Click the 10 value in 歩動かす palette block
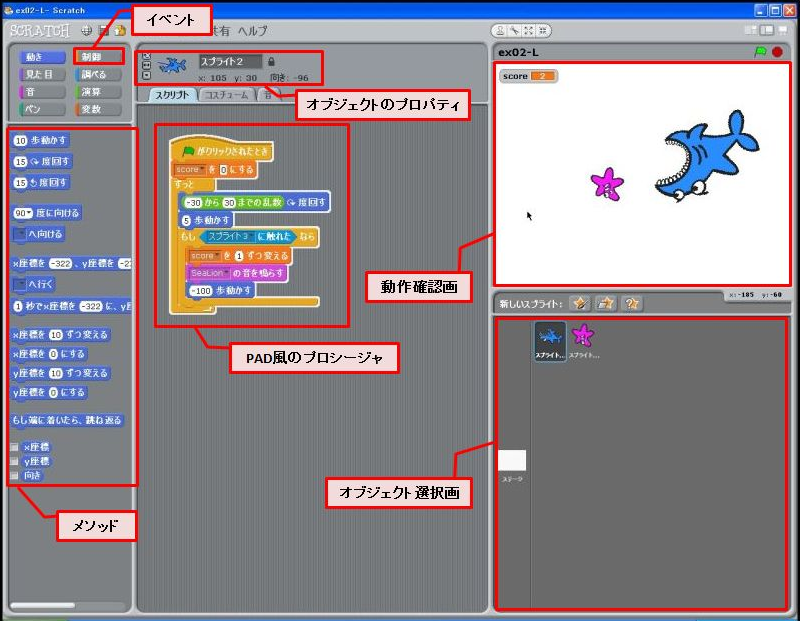This screenshot has height=621, width=800. click(x=20, y=140)
